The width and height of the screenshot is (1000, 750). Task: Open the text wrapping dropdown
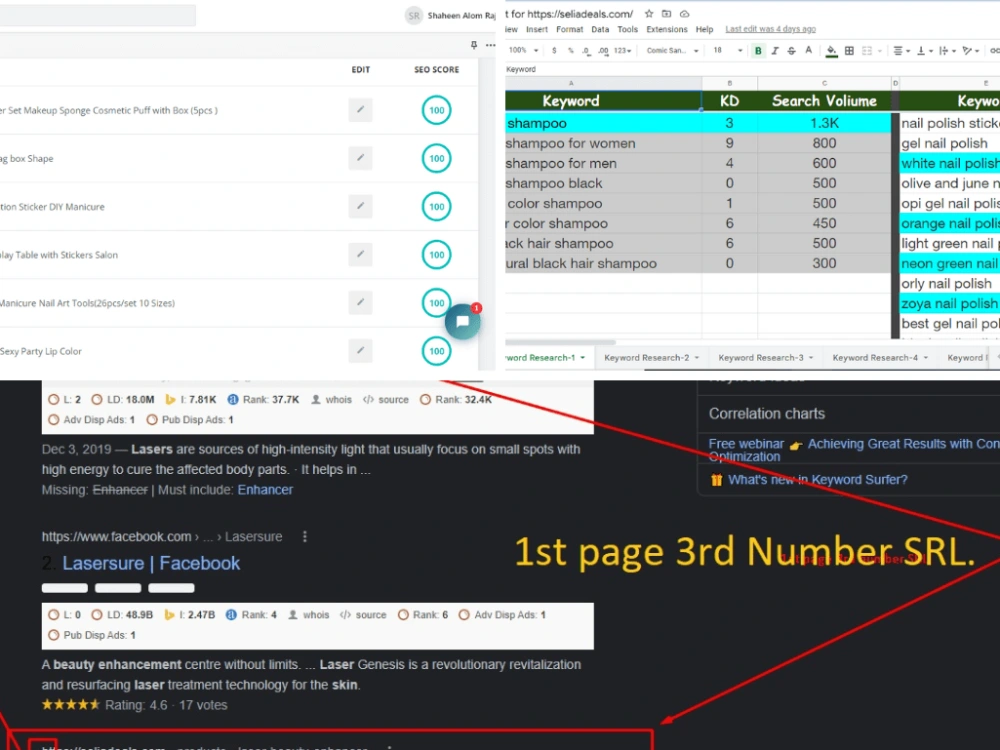(x=947, y=50)
